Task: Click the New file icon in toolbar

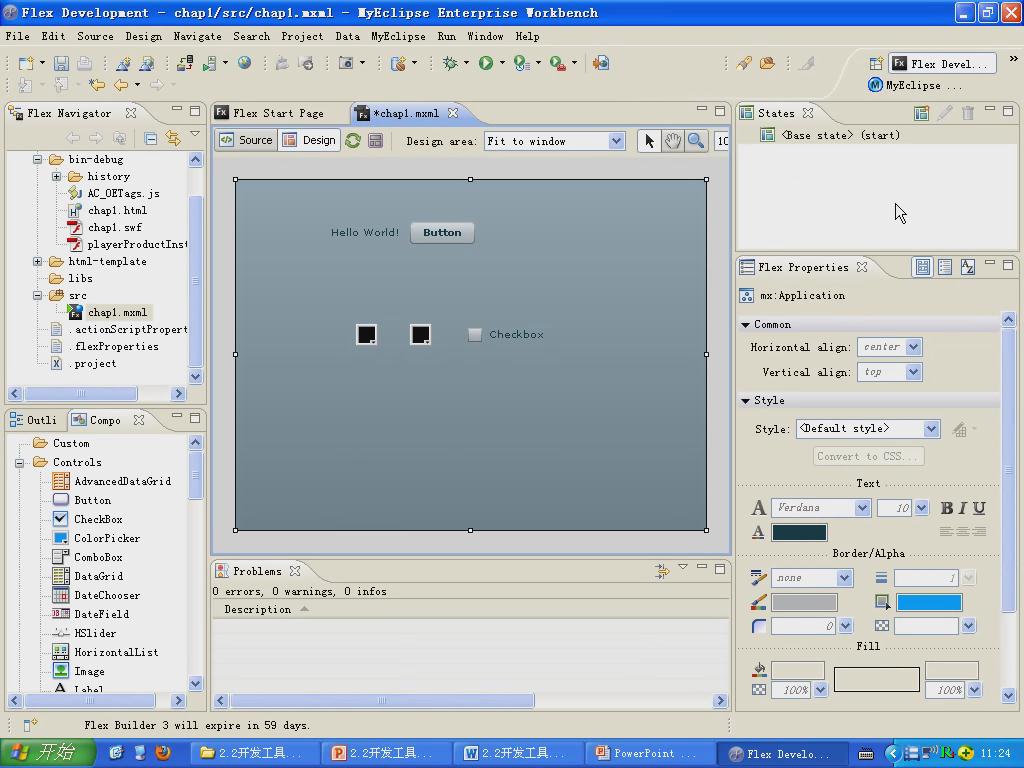Action: (x=26, y=63)
